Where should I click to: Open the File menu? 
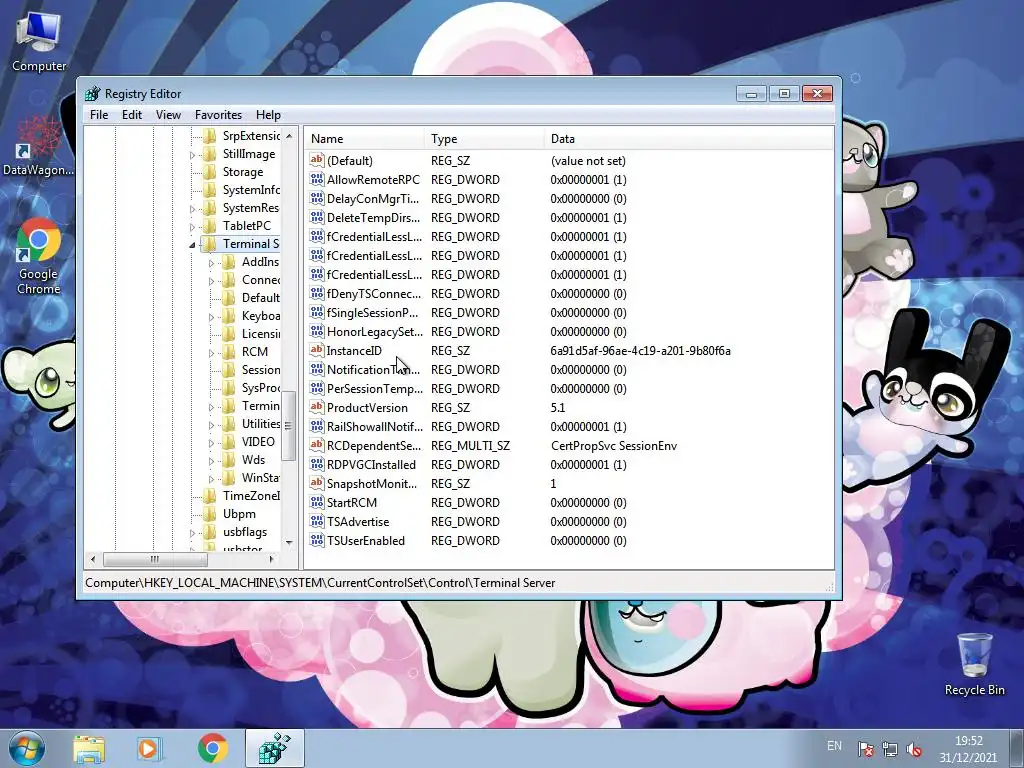pyautogui.click(x=99, y=115)
